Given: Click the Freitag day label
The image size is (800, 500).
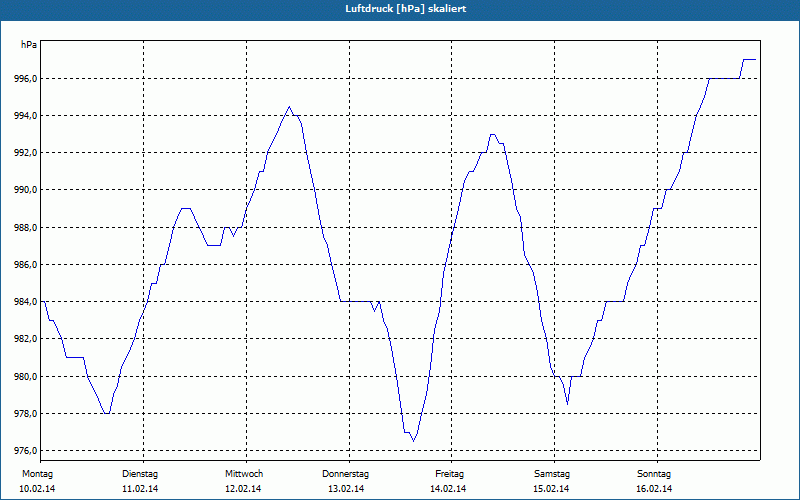Looking at the screenshot, I should point(449,474).
